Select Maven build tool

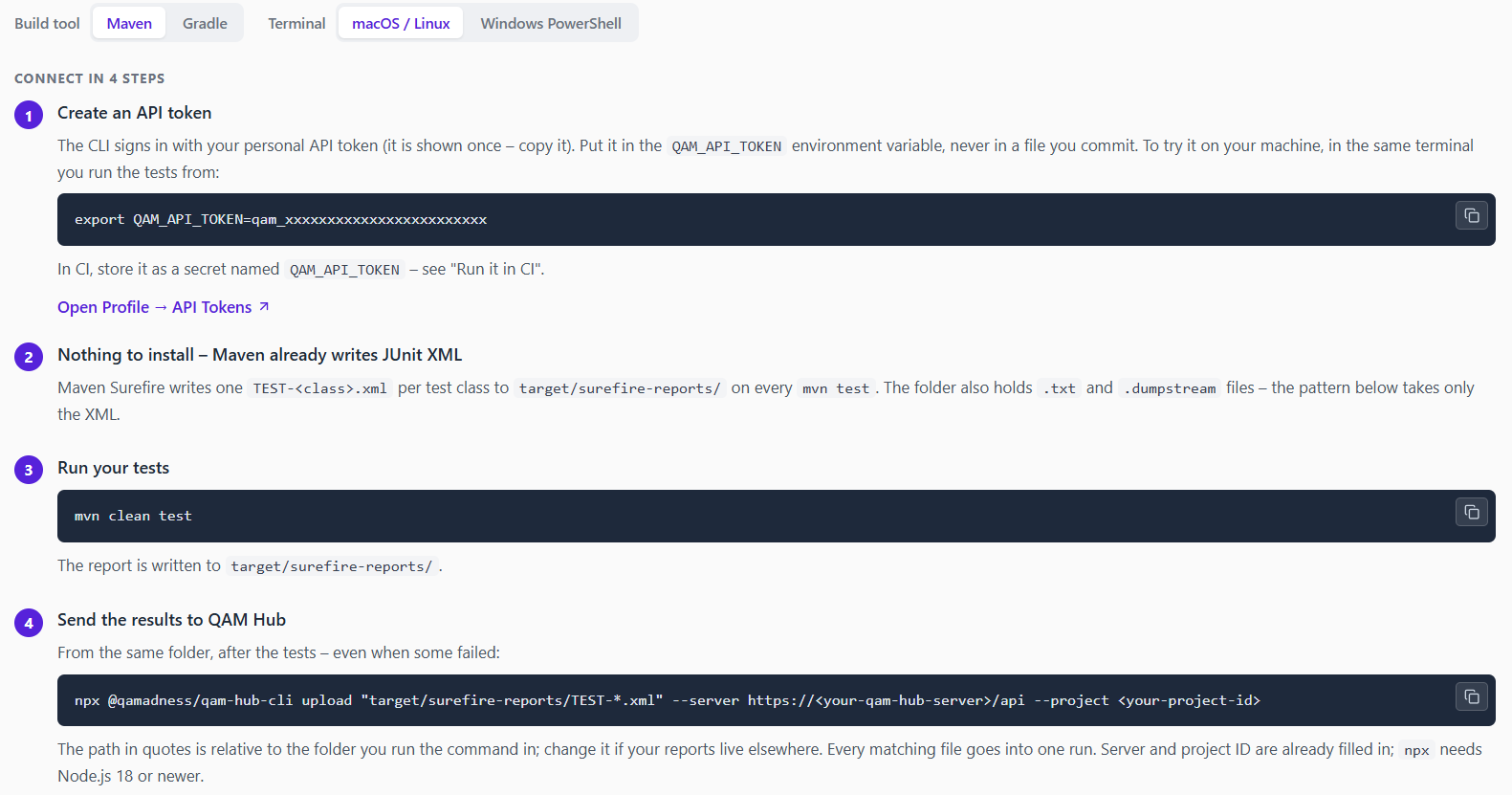tap(129, 23)
